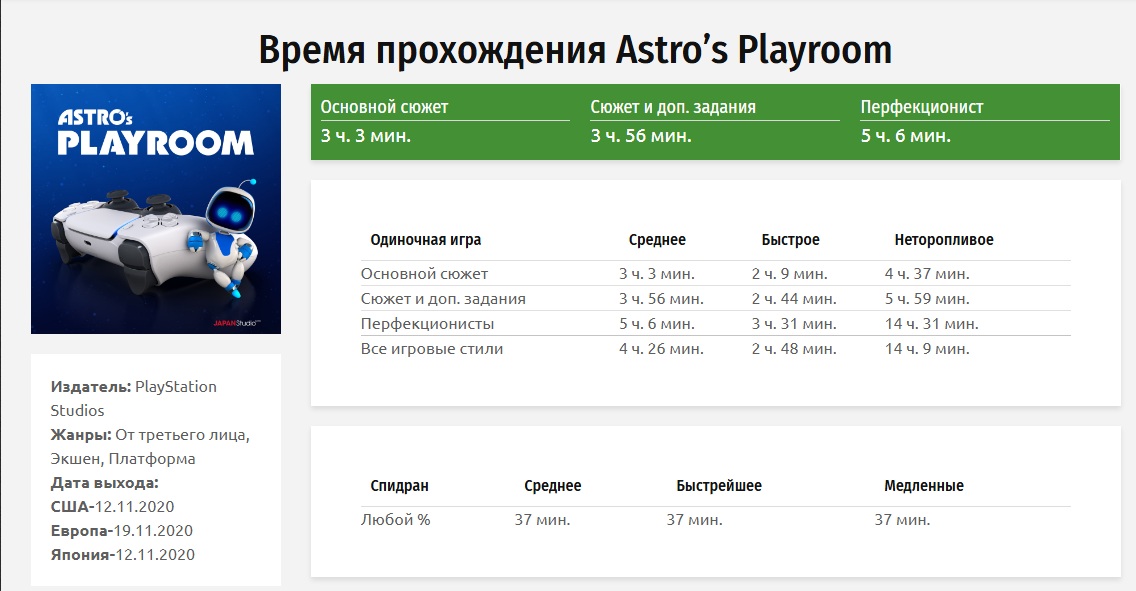Click the 'Все игровые стили' row label

(432, 348)
